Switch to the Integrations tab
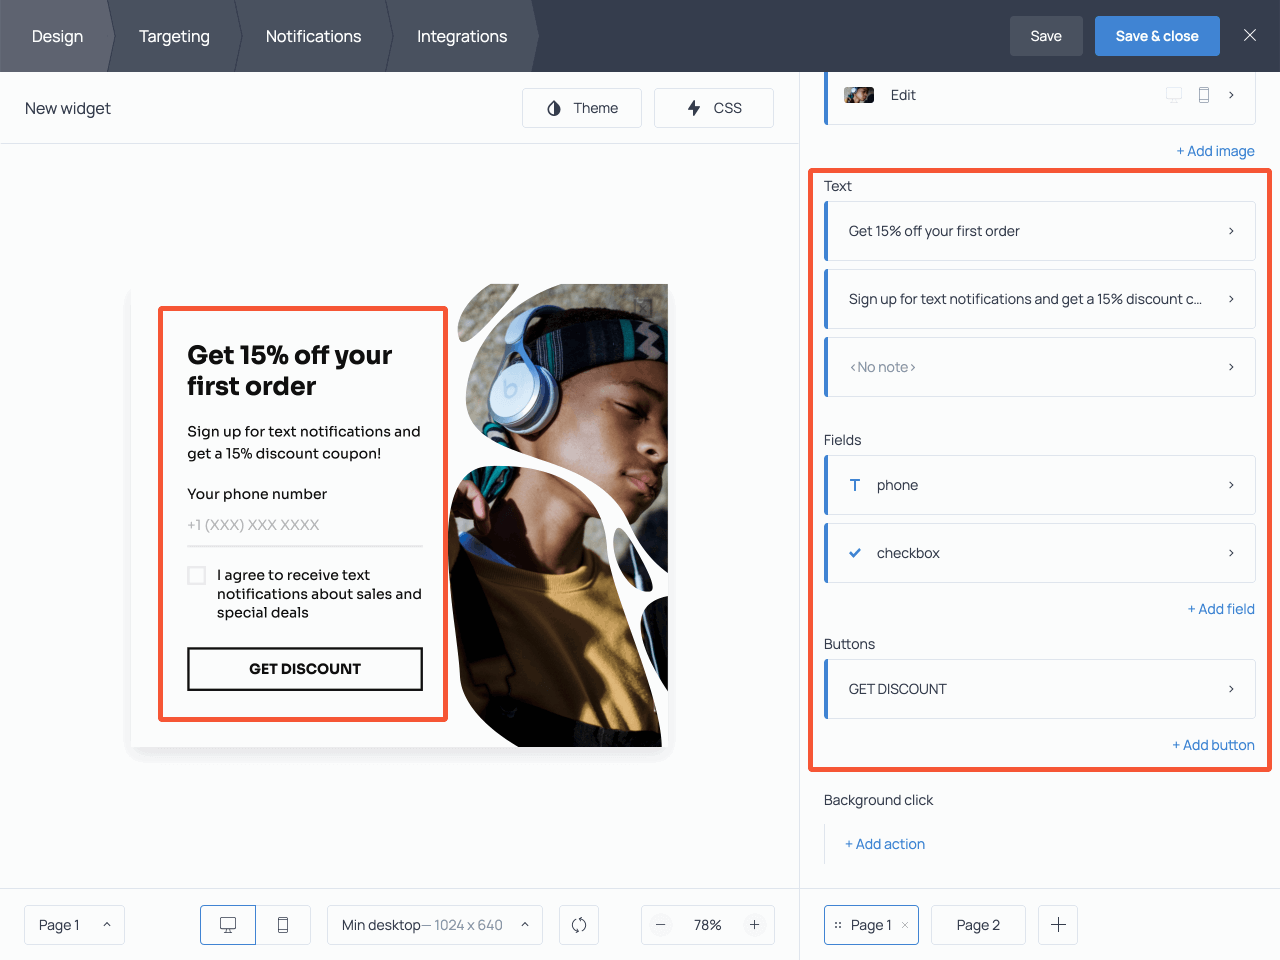The height and width of the screenshot is (960, 1280). [462, 36]
